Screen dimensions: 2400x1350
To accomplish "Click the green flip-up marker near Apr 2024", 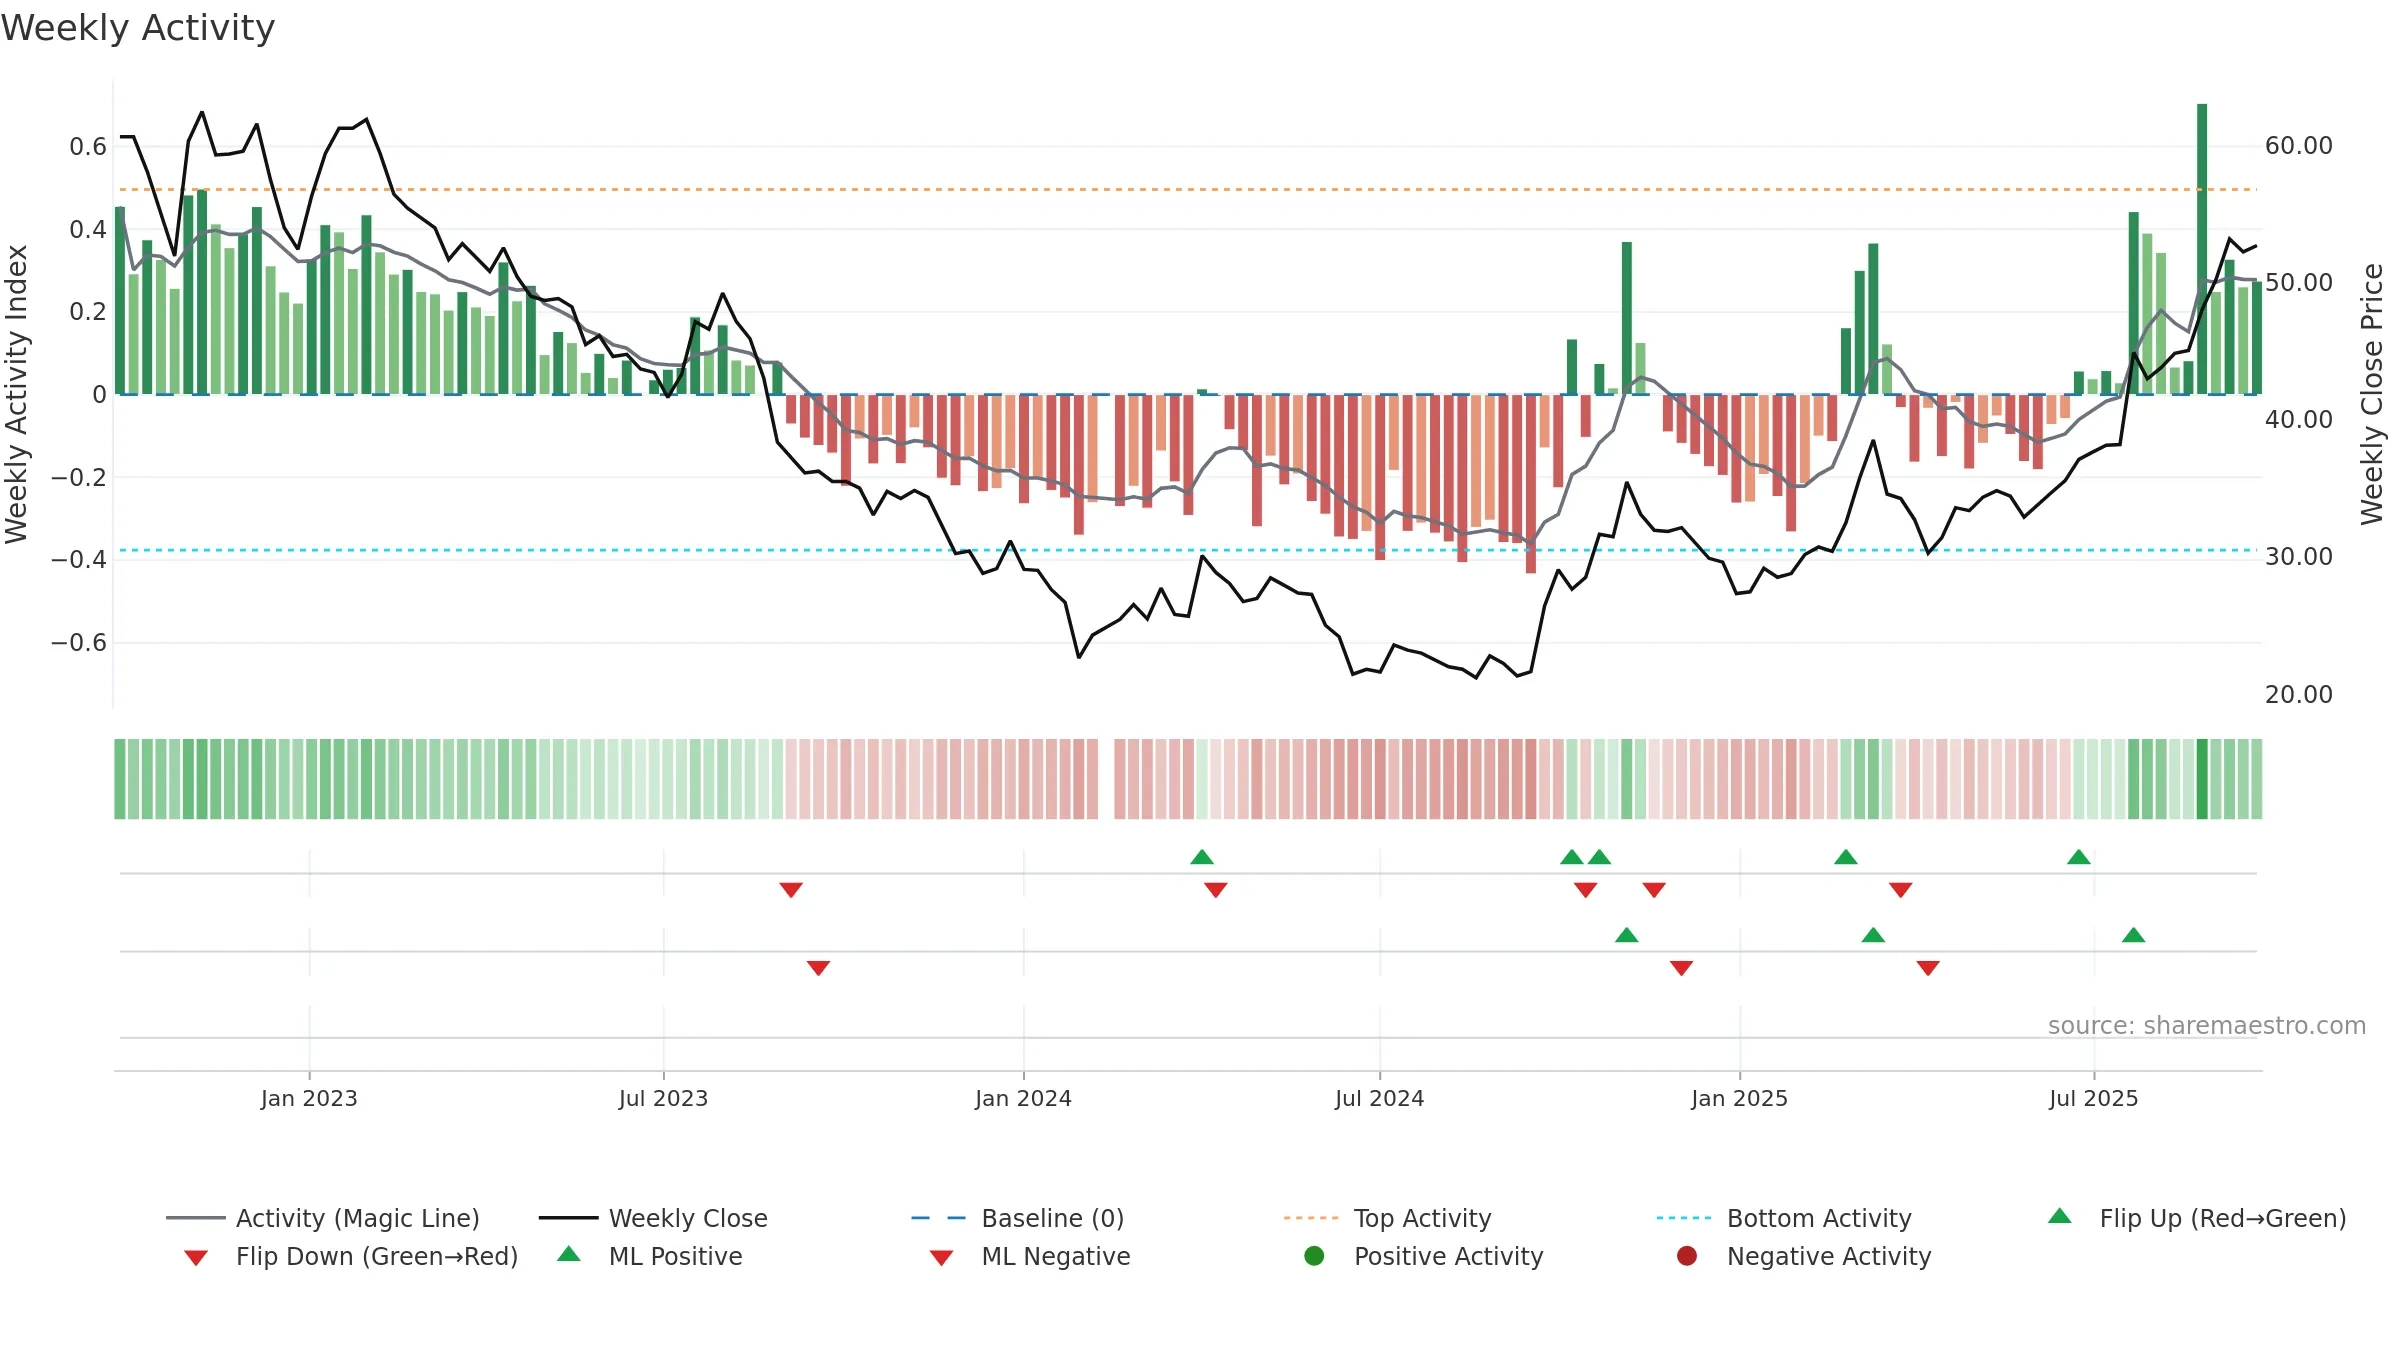I will pyautogui.click(x=1202, y=856).
